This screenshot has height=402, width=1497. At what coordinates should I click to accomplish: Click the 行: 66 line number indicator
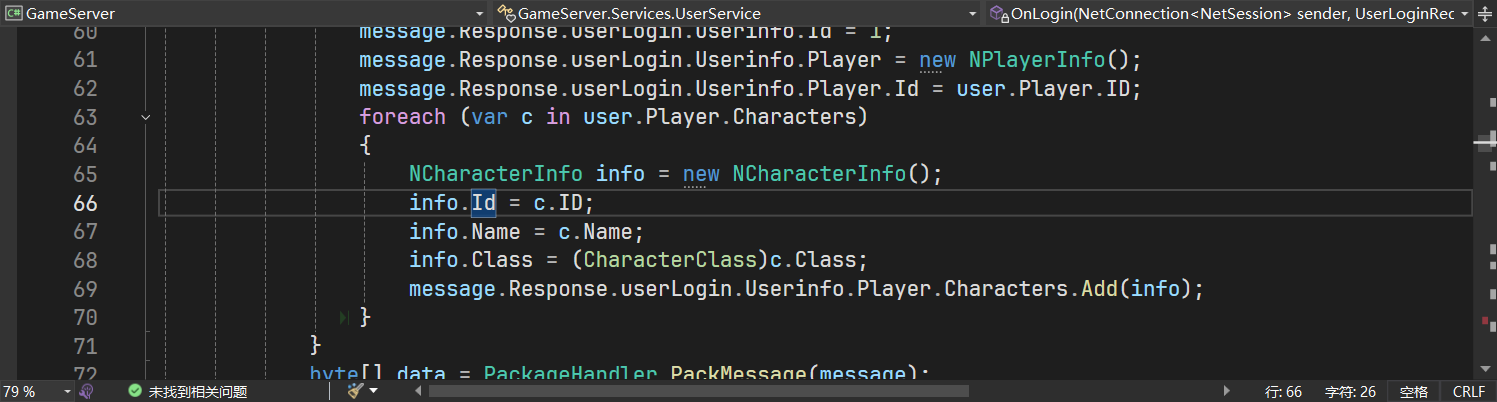tap(1283, 391)
